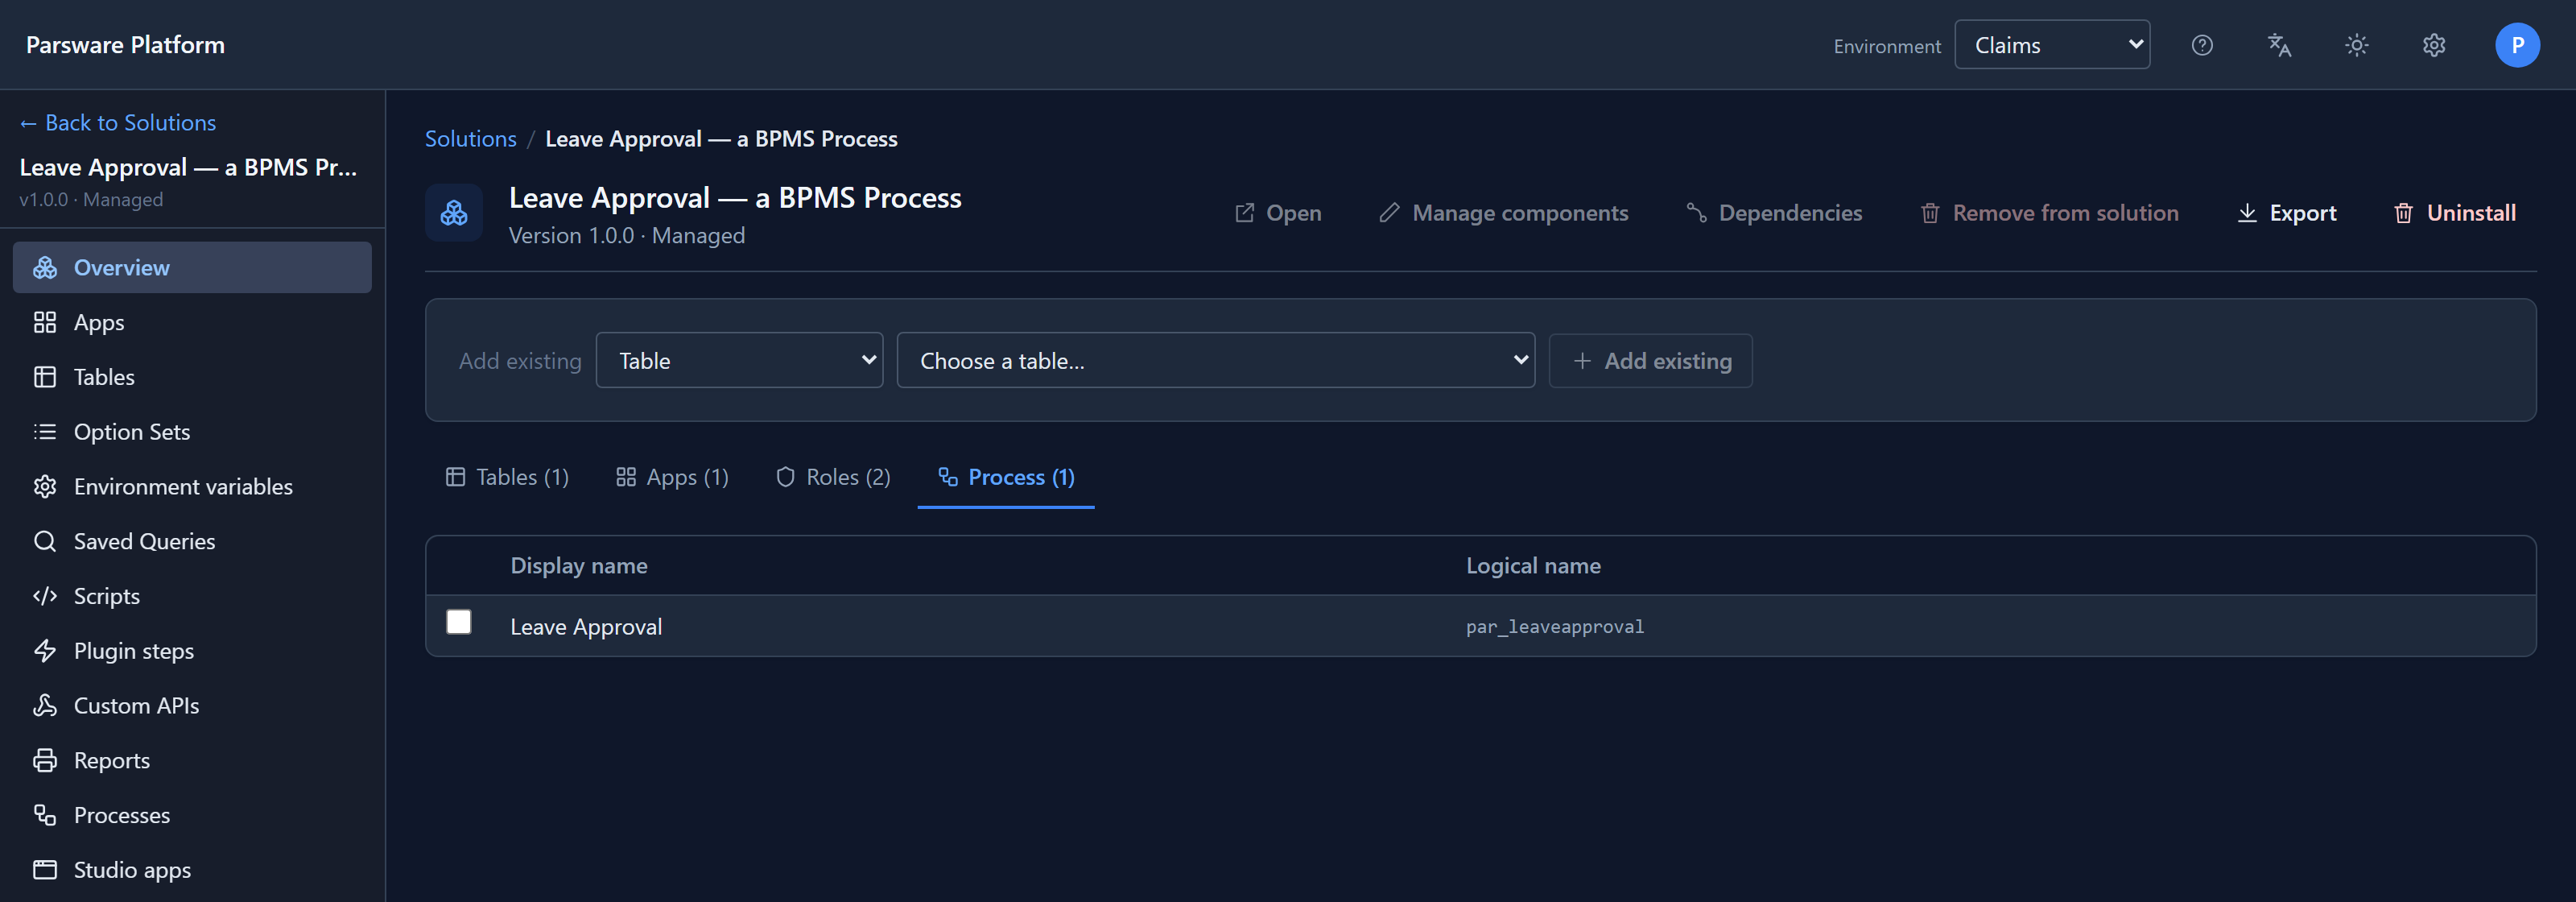Viewport: 2576px width, 902px height.
Task: Open the help question-mark icon
Action: tap(2202, 45)
